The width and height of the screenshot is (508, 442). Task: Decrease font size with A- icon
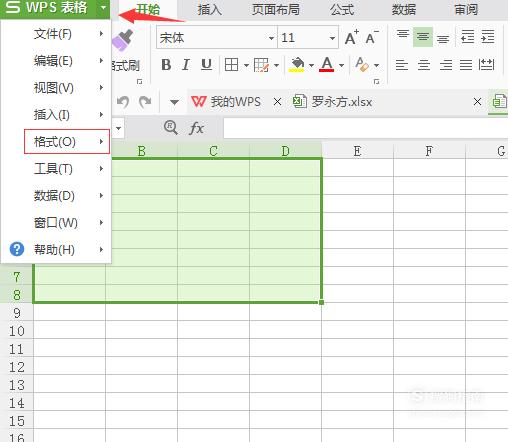pos(372,37)
